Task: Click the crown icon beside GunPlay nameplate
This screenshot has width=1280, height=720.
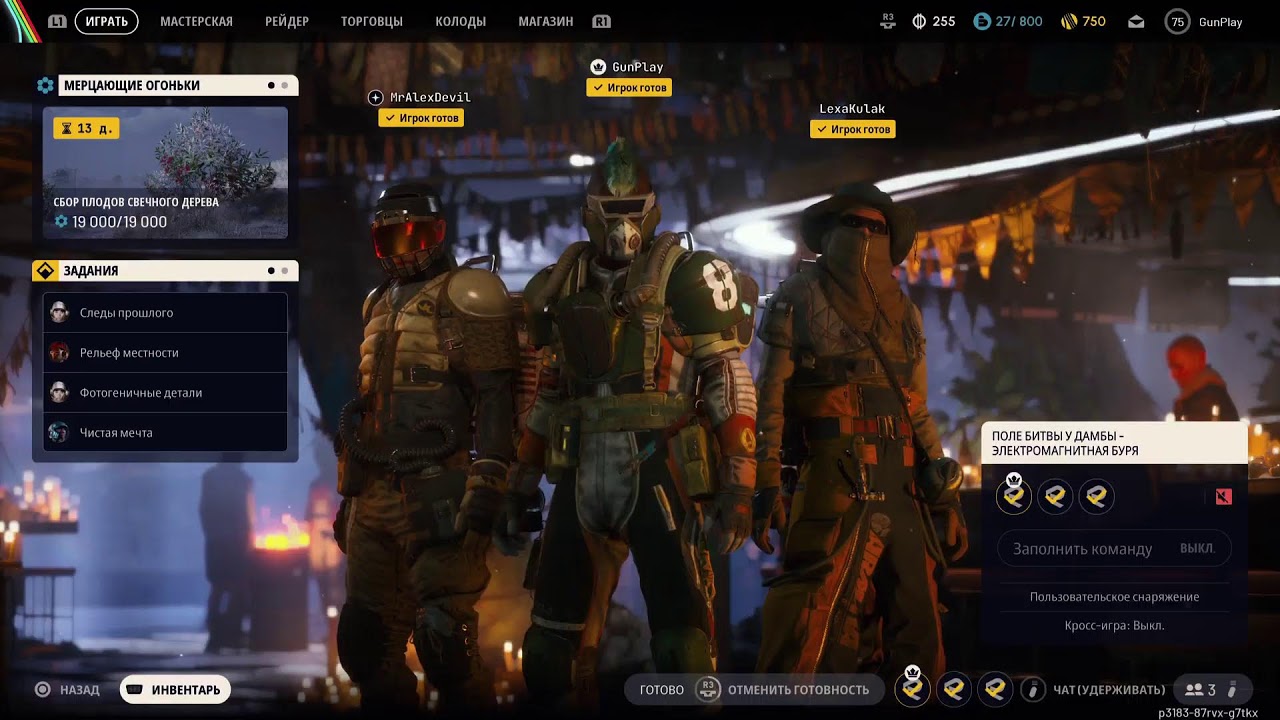Action: [598, 67]
